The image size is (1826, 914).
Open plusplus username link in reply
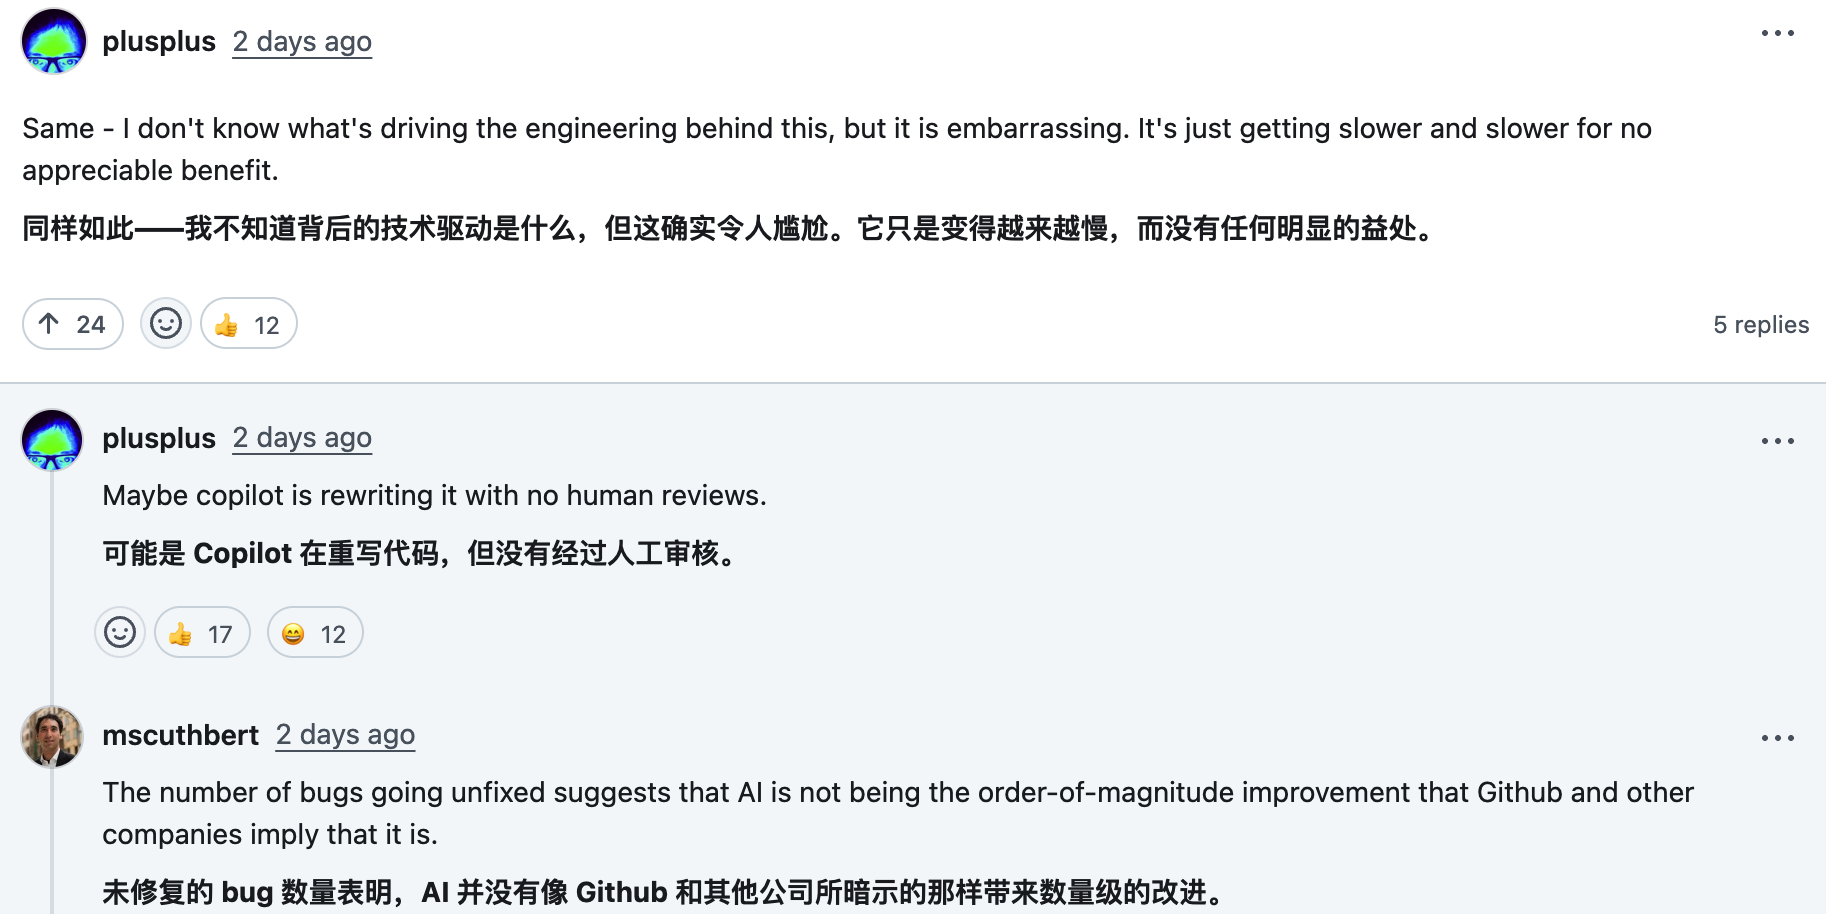(159, 439)
